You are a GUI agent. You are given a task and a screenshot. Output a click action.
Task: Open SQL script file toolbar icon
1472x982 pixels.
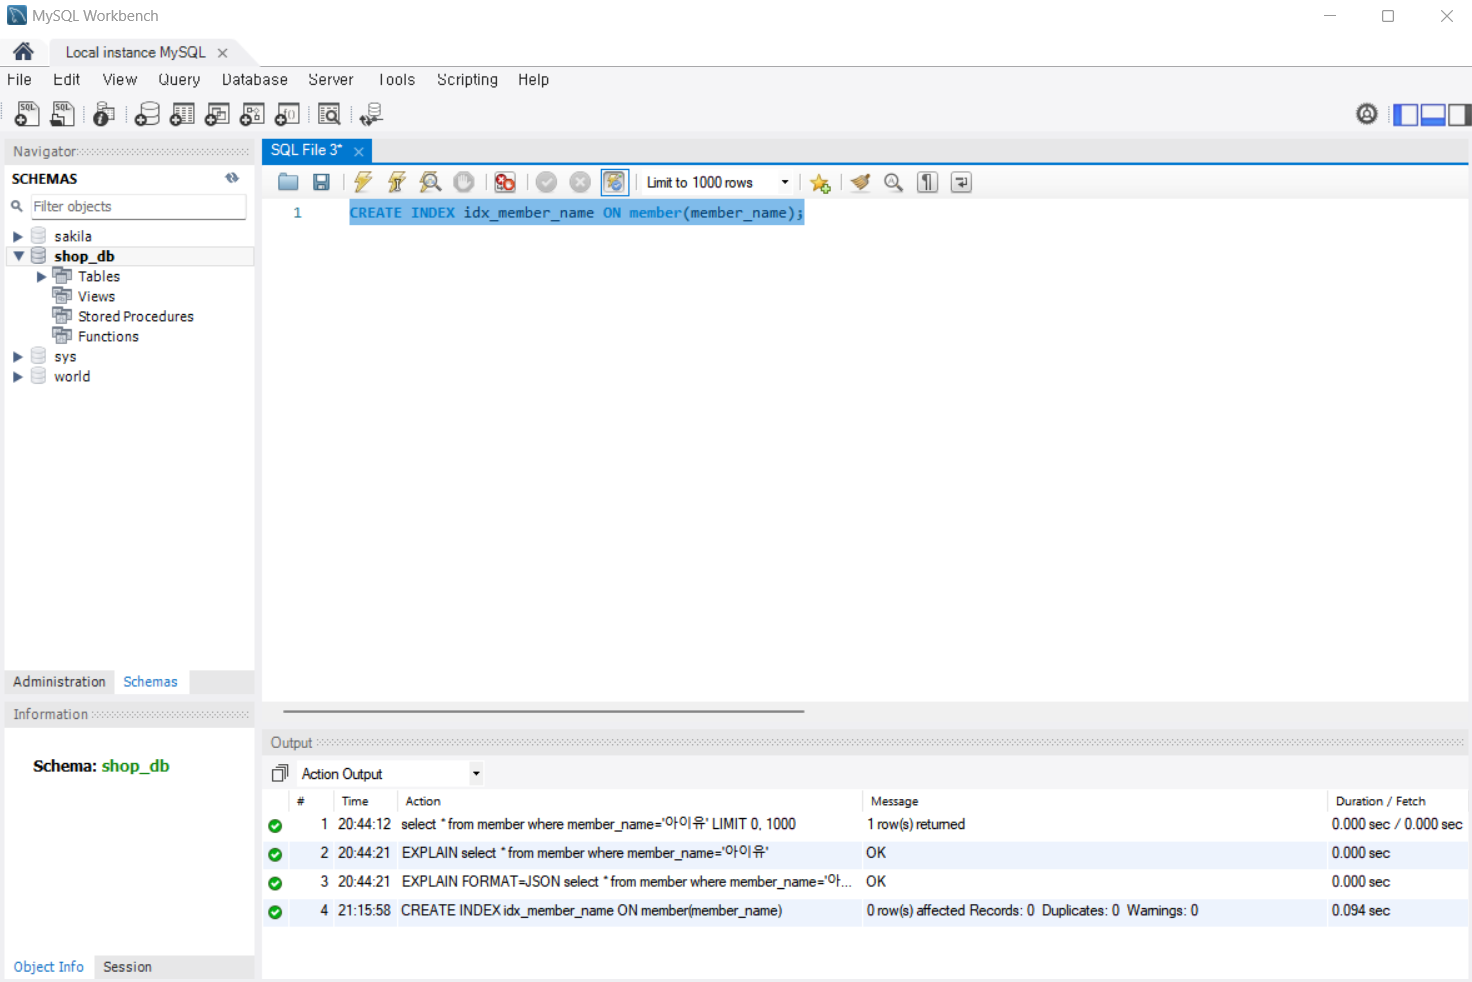(62, 114)
